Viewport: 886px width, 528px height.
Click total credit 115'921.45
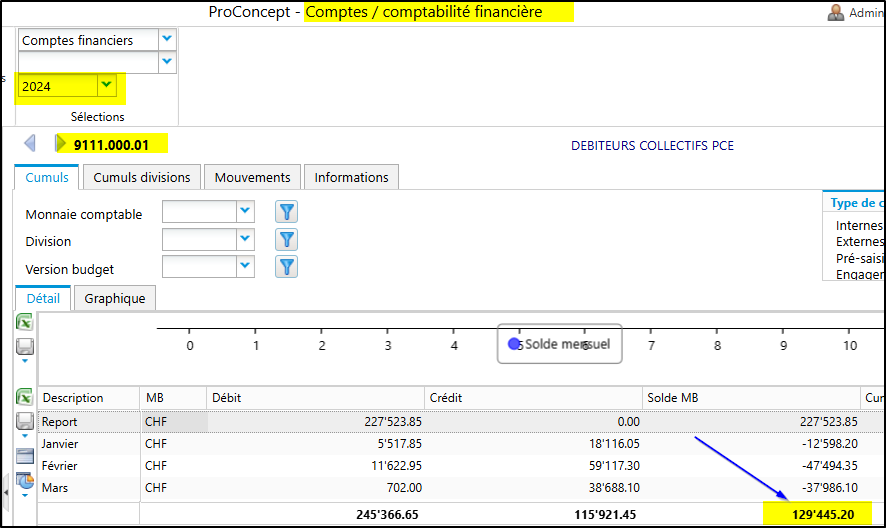605,515
